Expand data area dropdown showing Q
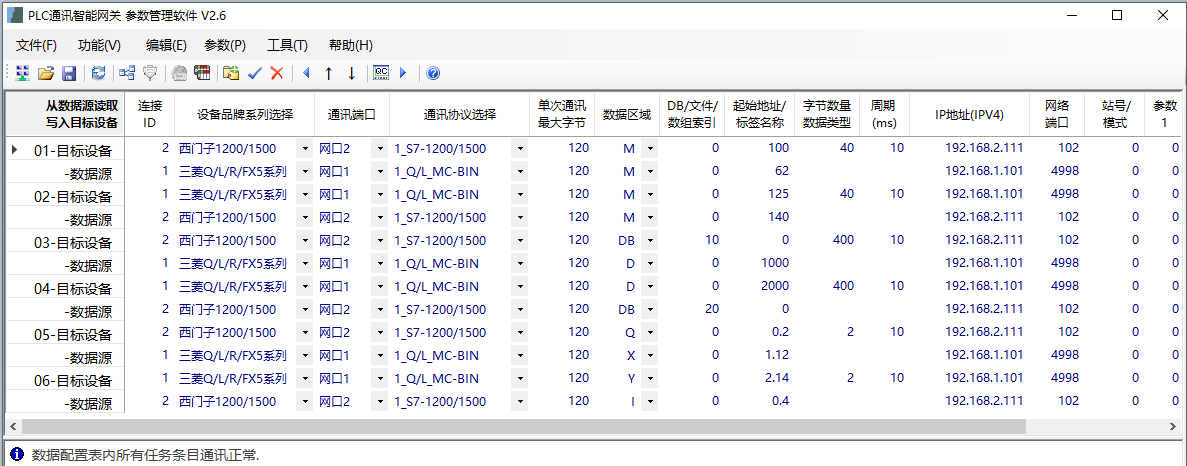 click(x=649, y=333)
